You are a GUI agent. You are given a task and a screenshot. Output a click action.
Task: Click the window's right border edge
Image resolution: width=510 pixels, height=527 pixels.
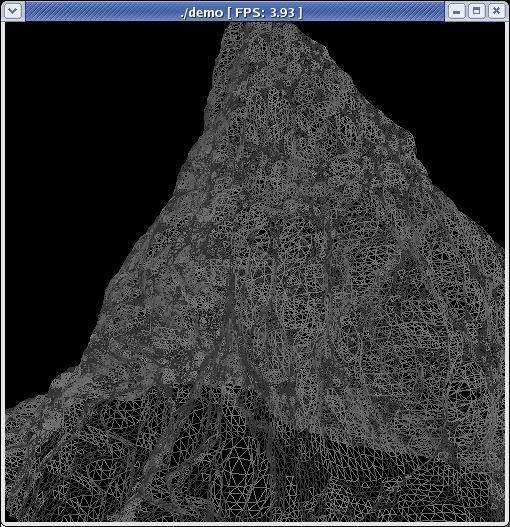pos(507,269)
